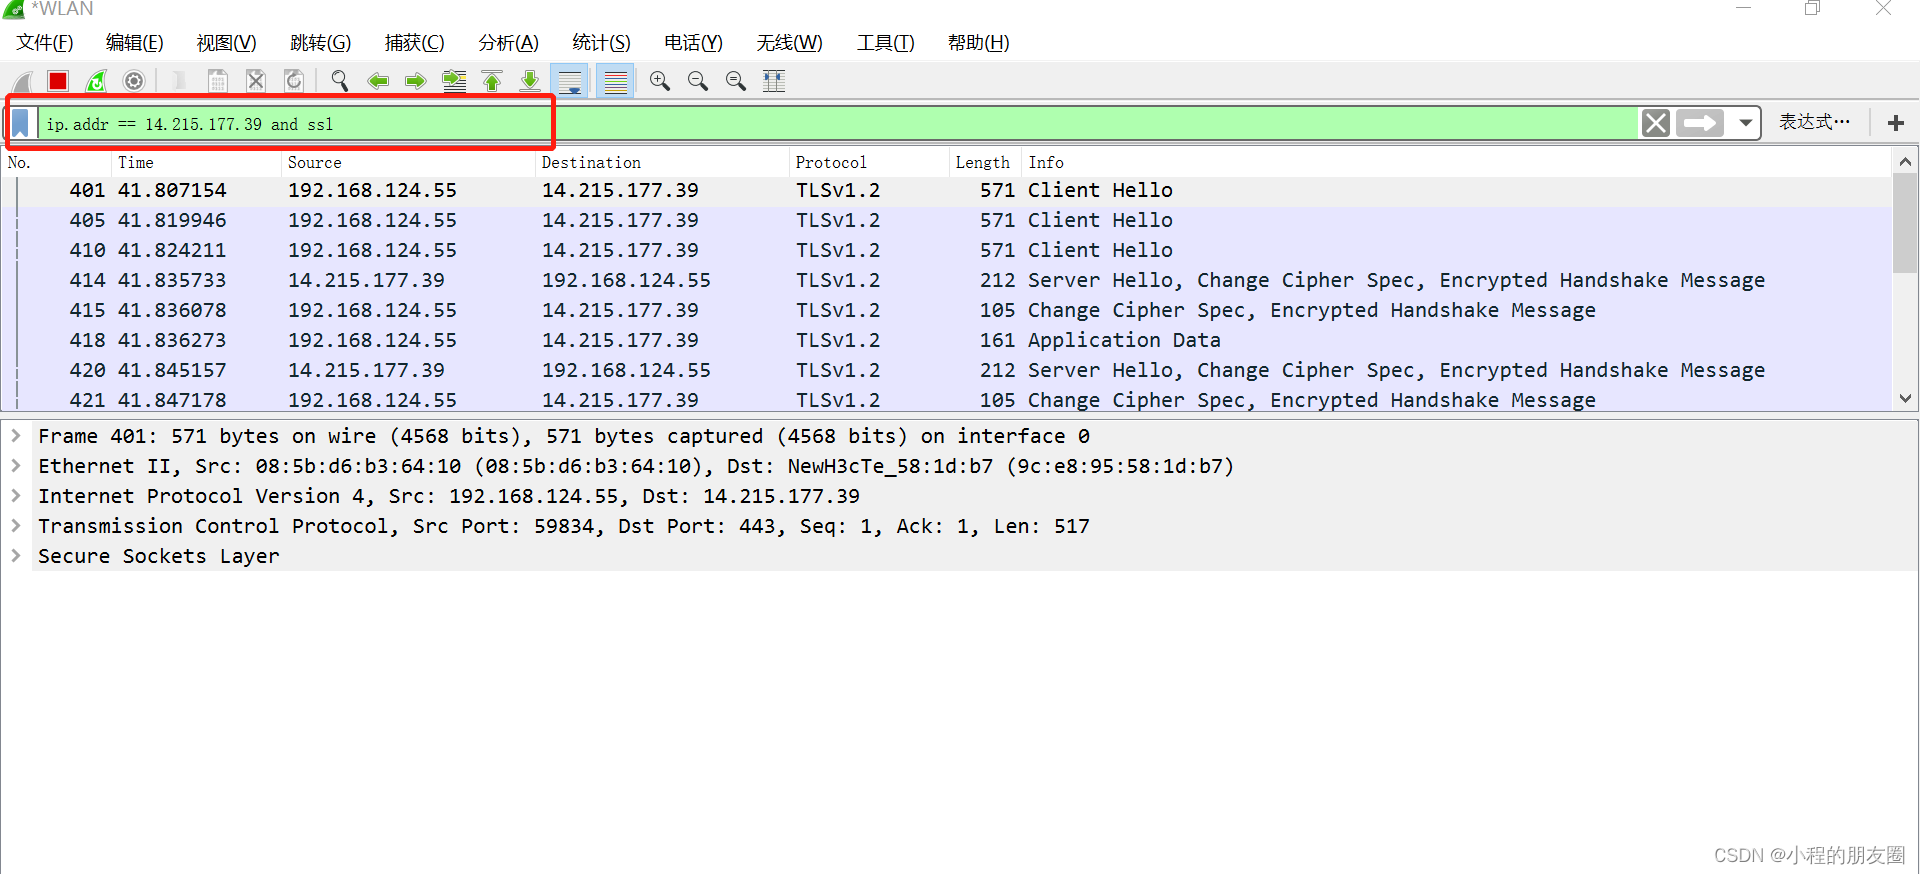Apply the display filter arrow

(1700, 123)
